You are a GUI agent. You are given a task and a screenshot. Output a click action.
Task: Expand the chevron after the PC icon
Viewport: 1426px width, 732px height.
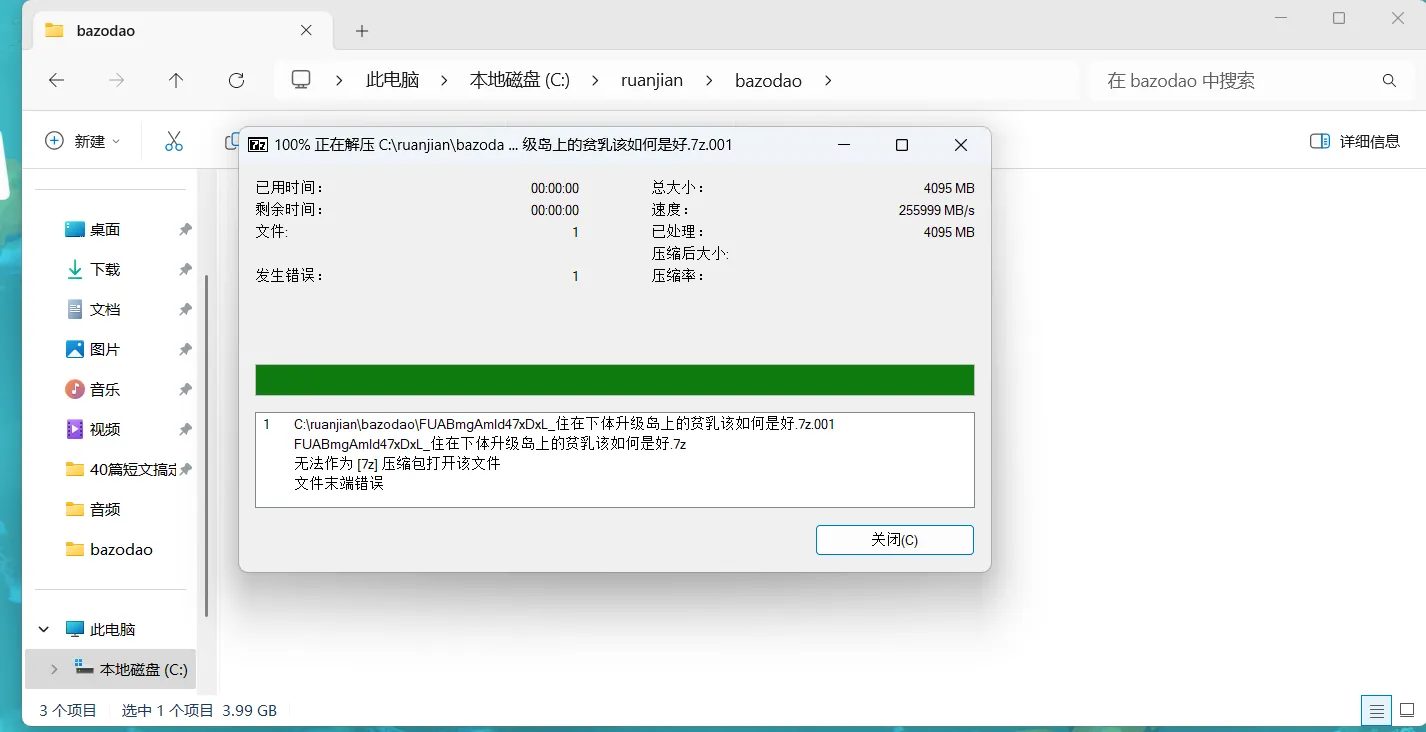click(340, 81)
